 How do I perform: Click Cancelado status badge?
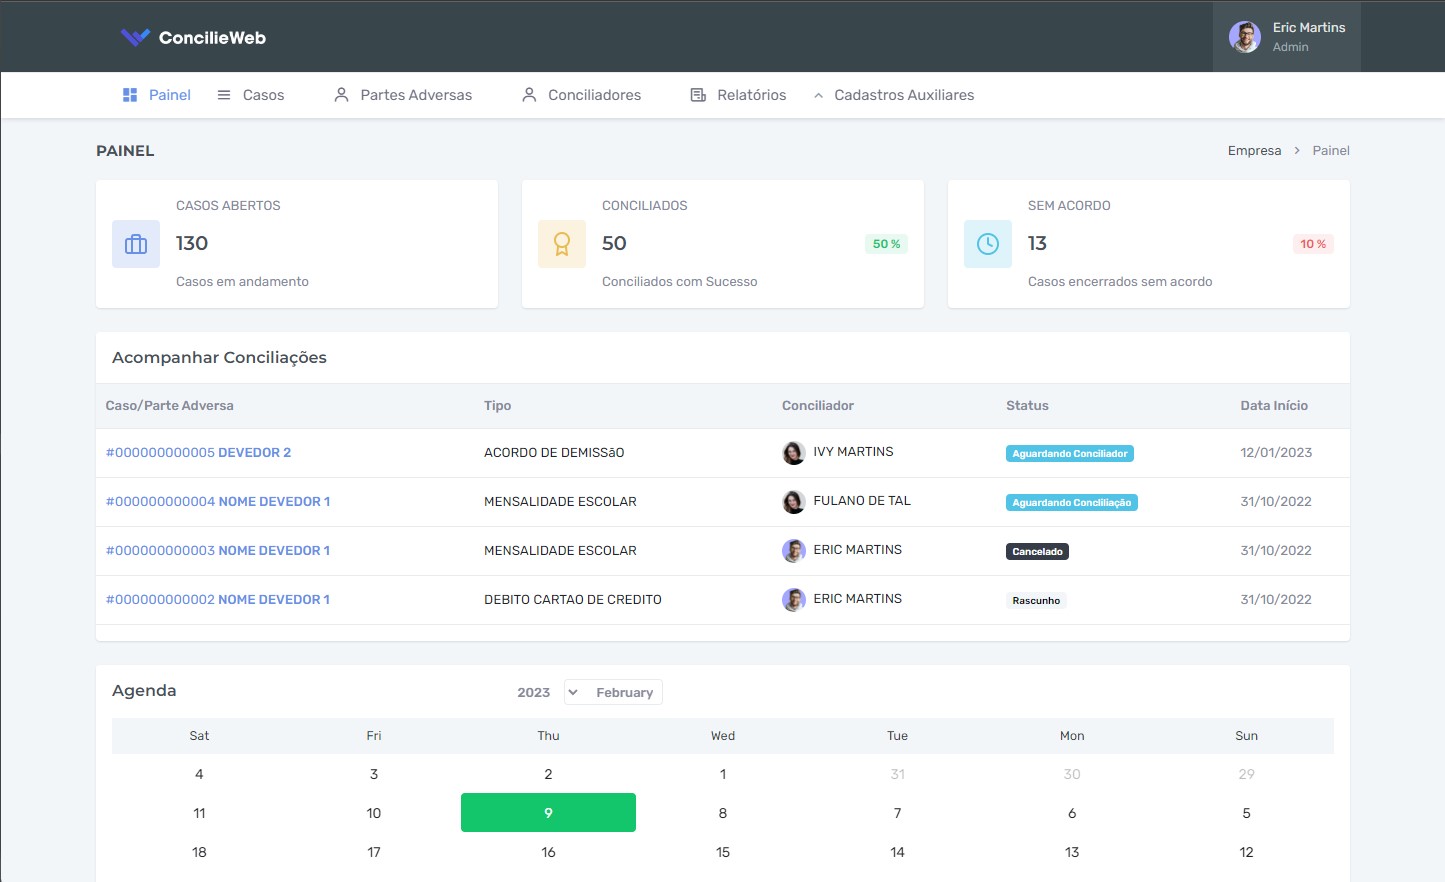(x=1037, y=552)
